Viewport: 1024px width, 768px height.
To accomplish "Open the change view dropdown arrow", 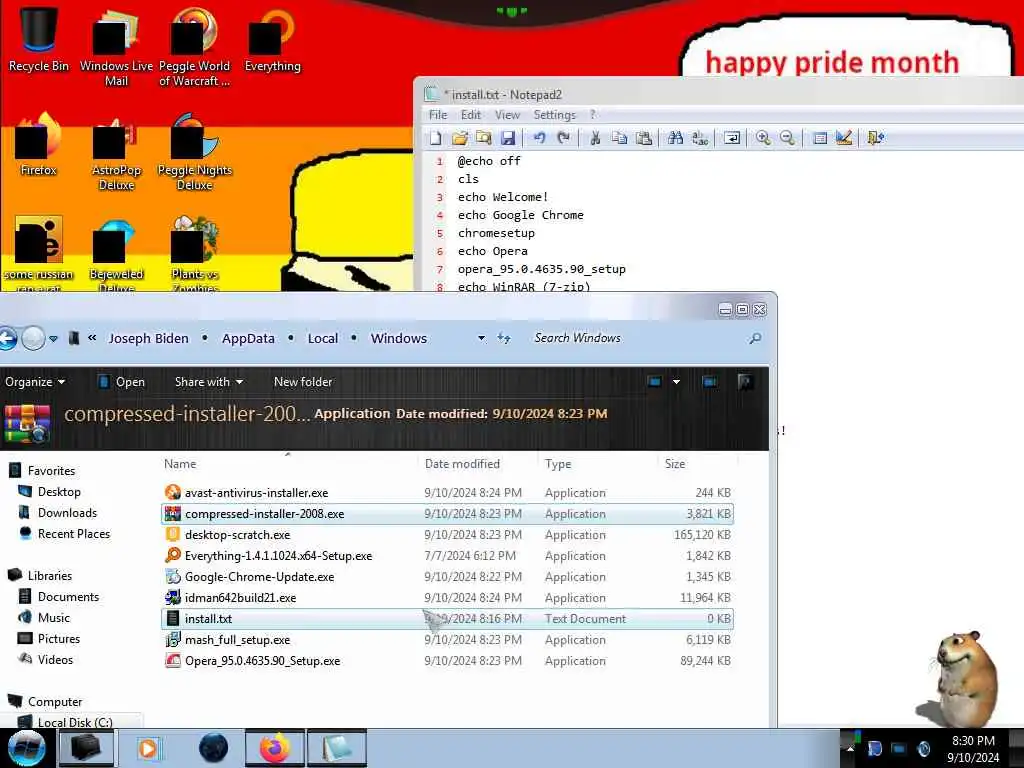I will point(677,382).
